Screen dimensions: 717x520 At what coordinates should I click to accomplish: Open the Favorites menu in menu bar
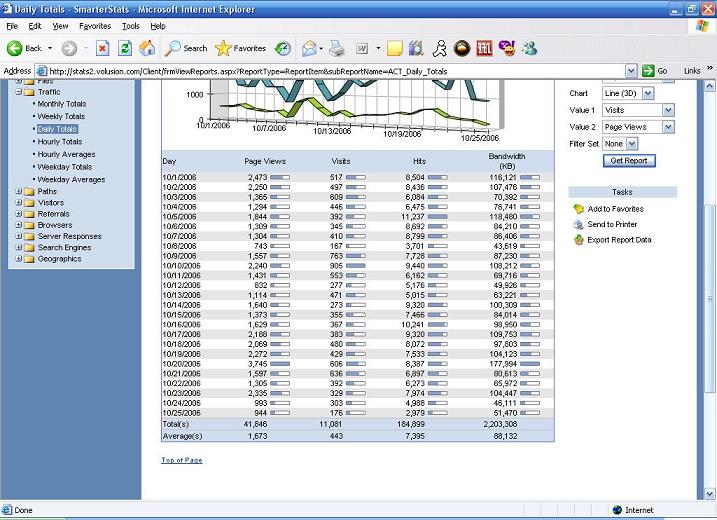coord(95,26)
